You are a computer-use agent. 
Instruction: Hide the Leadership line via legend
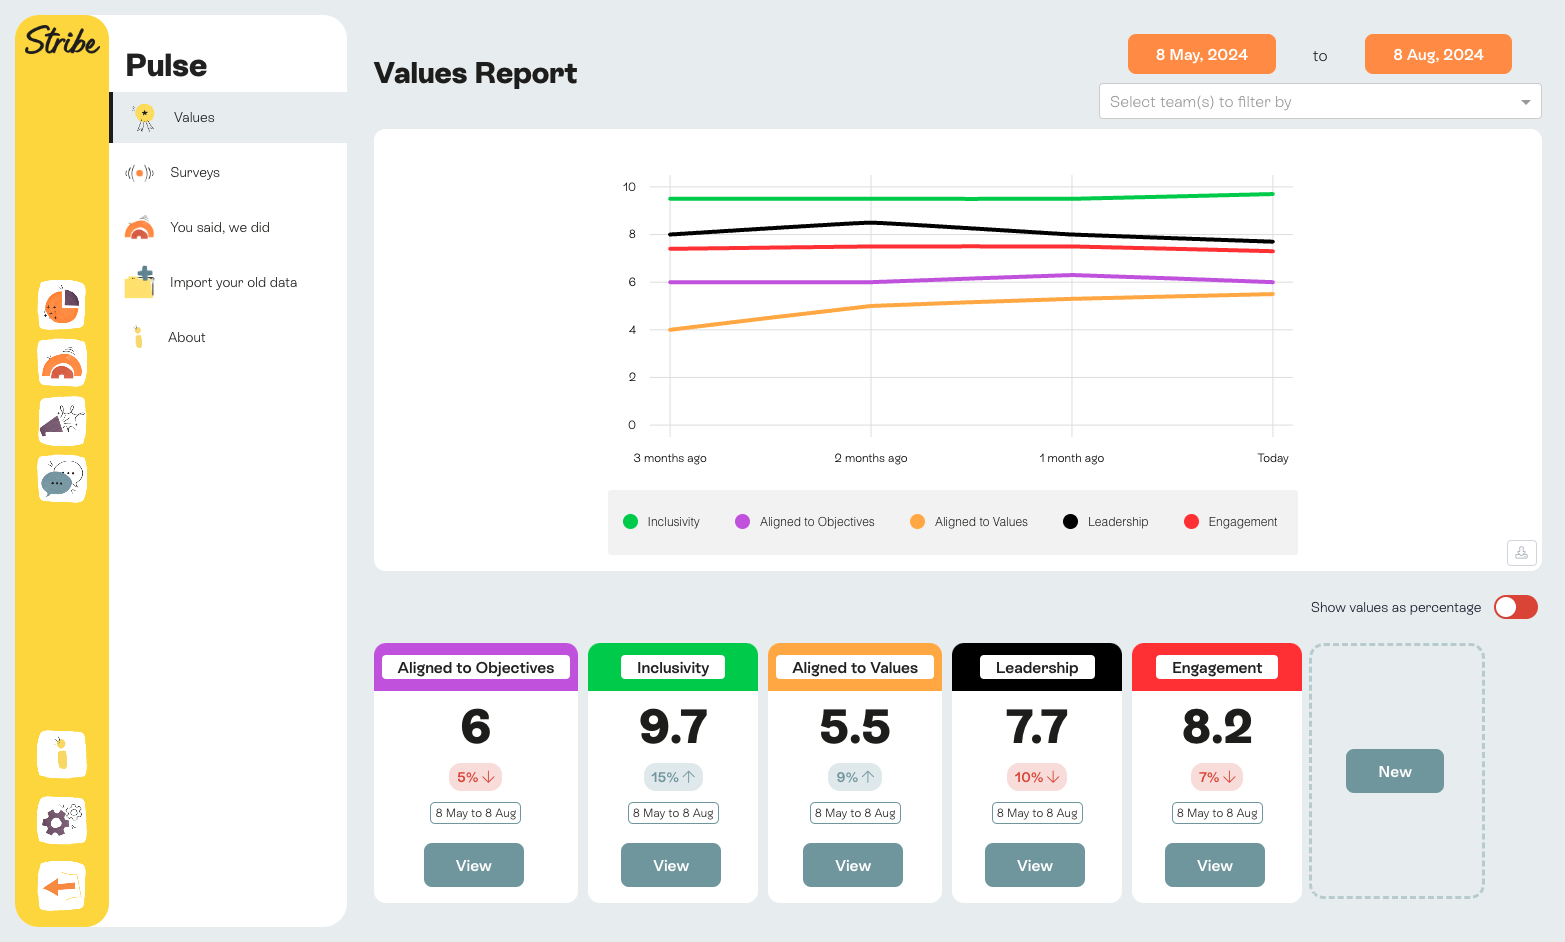(1106, 522)
